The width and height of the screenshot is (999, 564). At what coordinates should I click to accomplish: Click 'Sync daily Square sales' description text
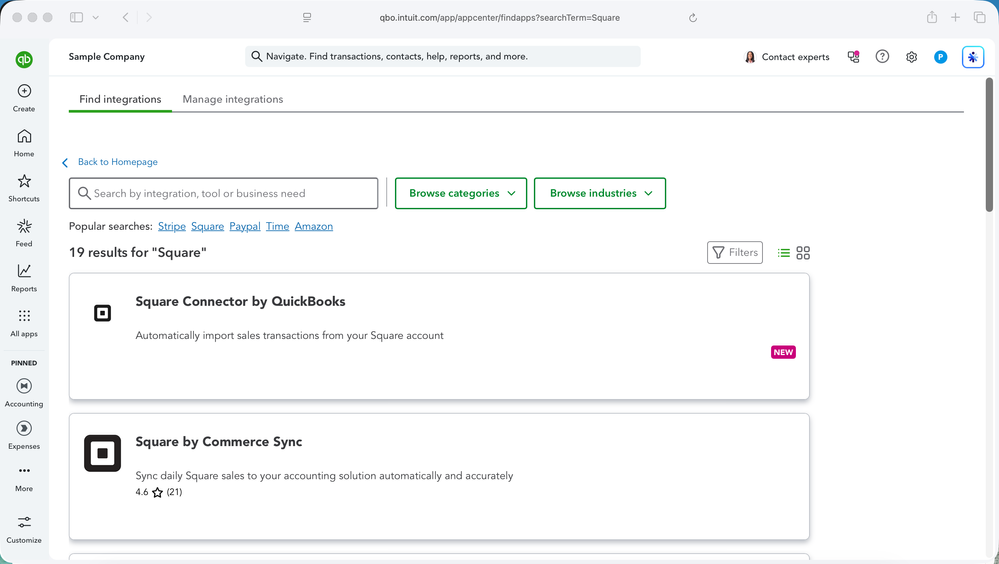click(324, 475)
